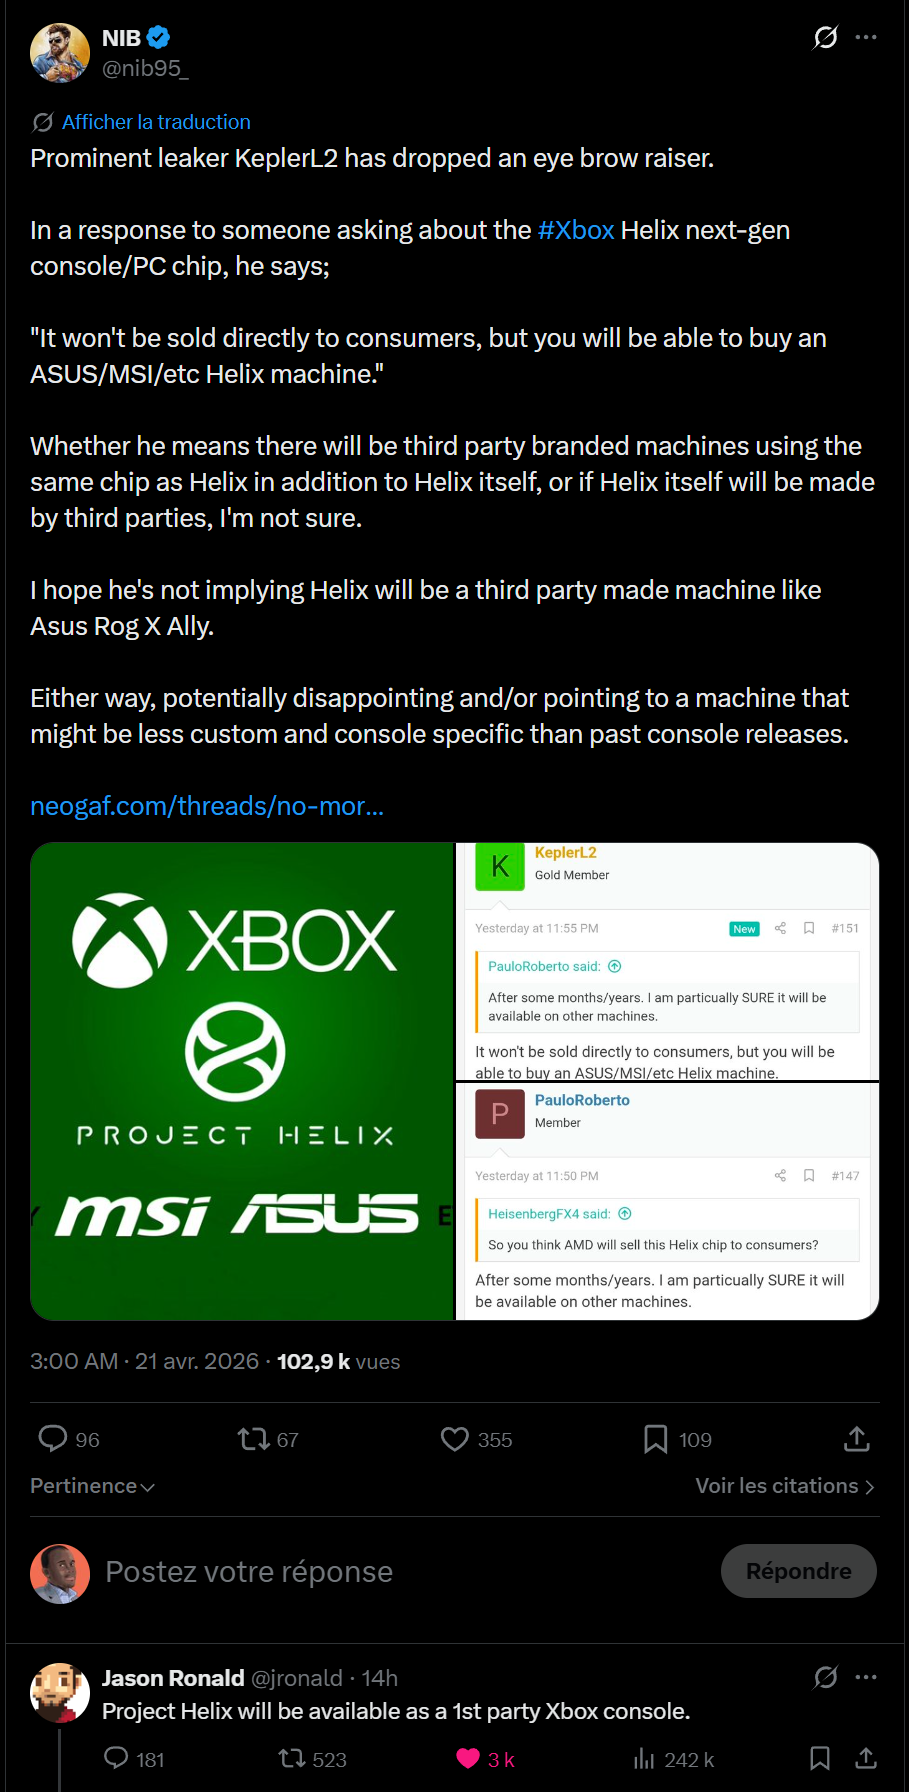Open the #Xbox hashtag
Viewport: 909px width, 1792px height.
pyautogui.click(x=576, y=230)
